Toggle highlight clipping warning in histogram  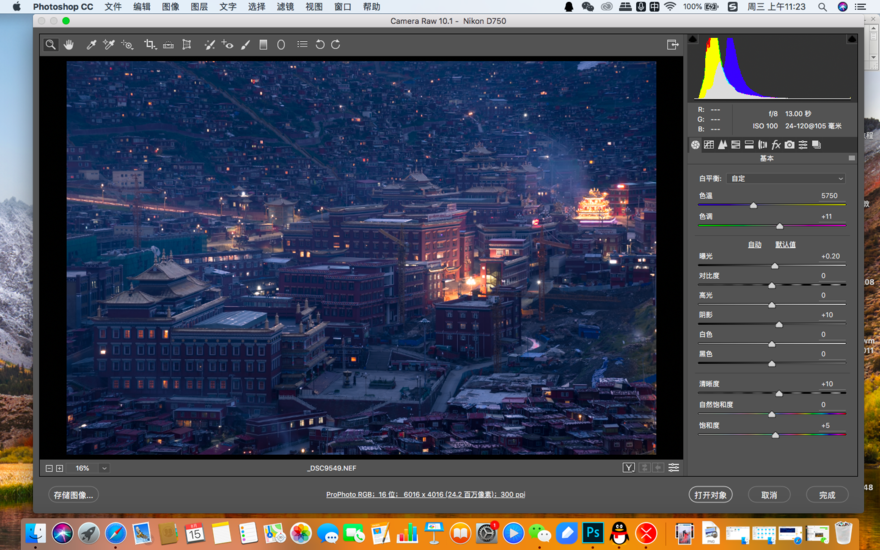pos(851,40)
